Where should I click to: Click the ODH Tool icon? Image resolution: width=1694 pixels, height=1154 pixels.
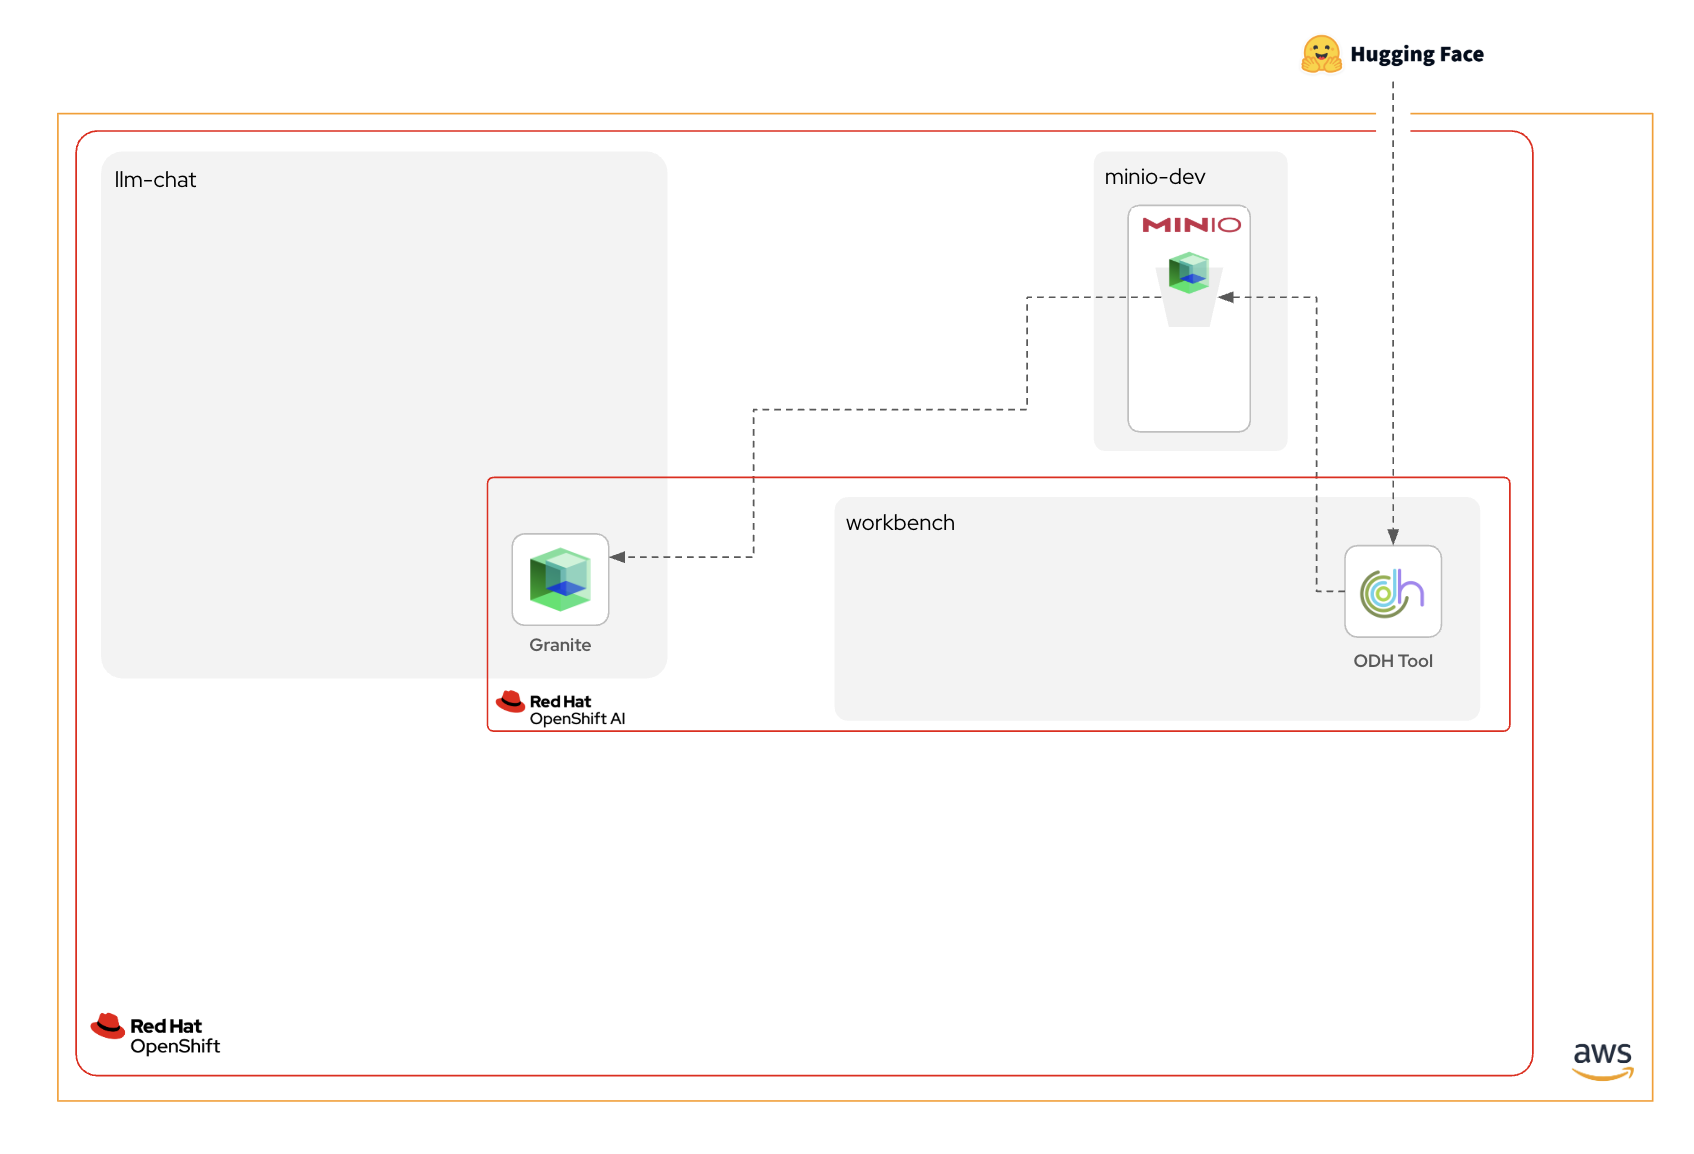click(x=1392, y=591)
